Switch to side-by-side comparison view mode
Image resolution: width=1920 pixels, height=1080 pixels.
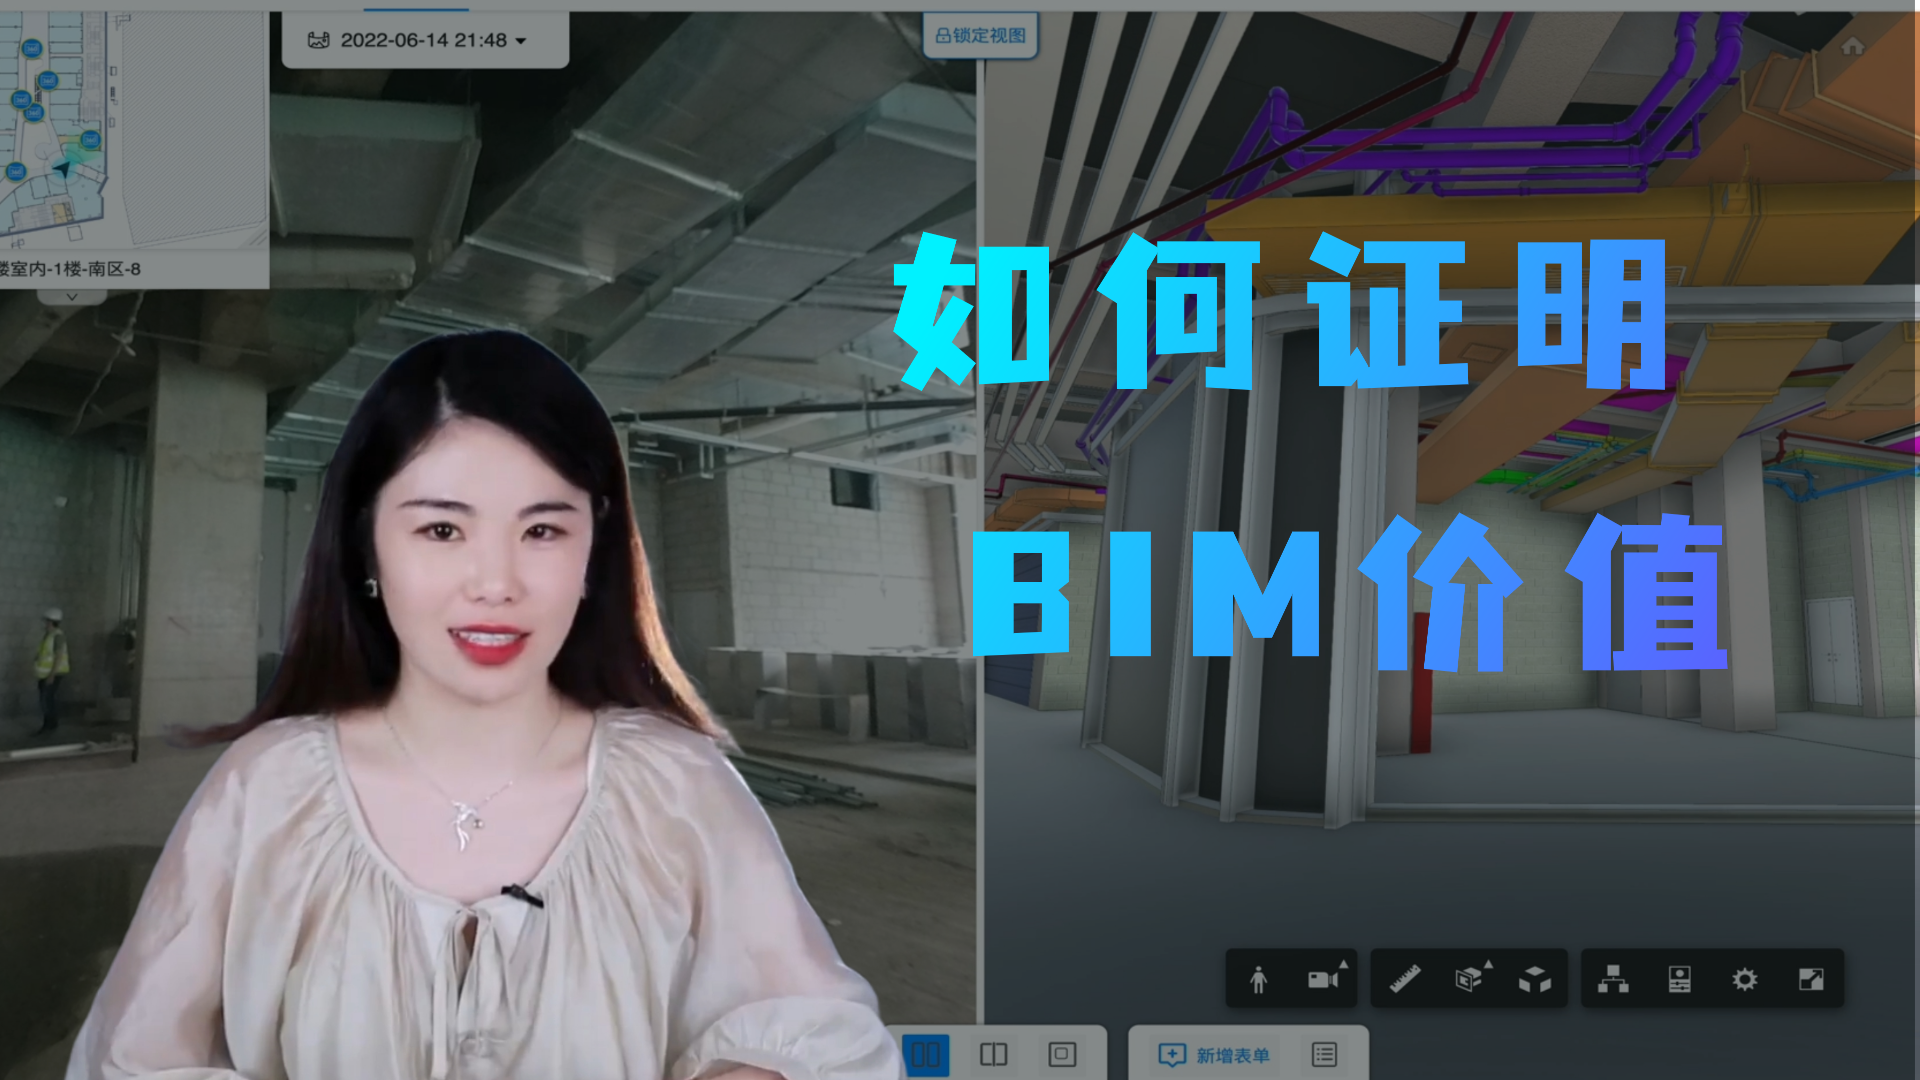(992, 1053)
